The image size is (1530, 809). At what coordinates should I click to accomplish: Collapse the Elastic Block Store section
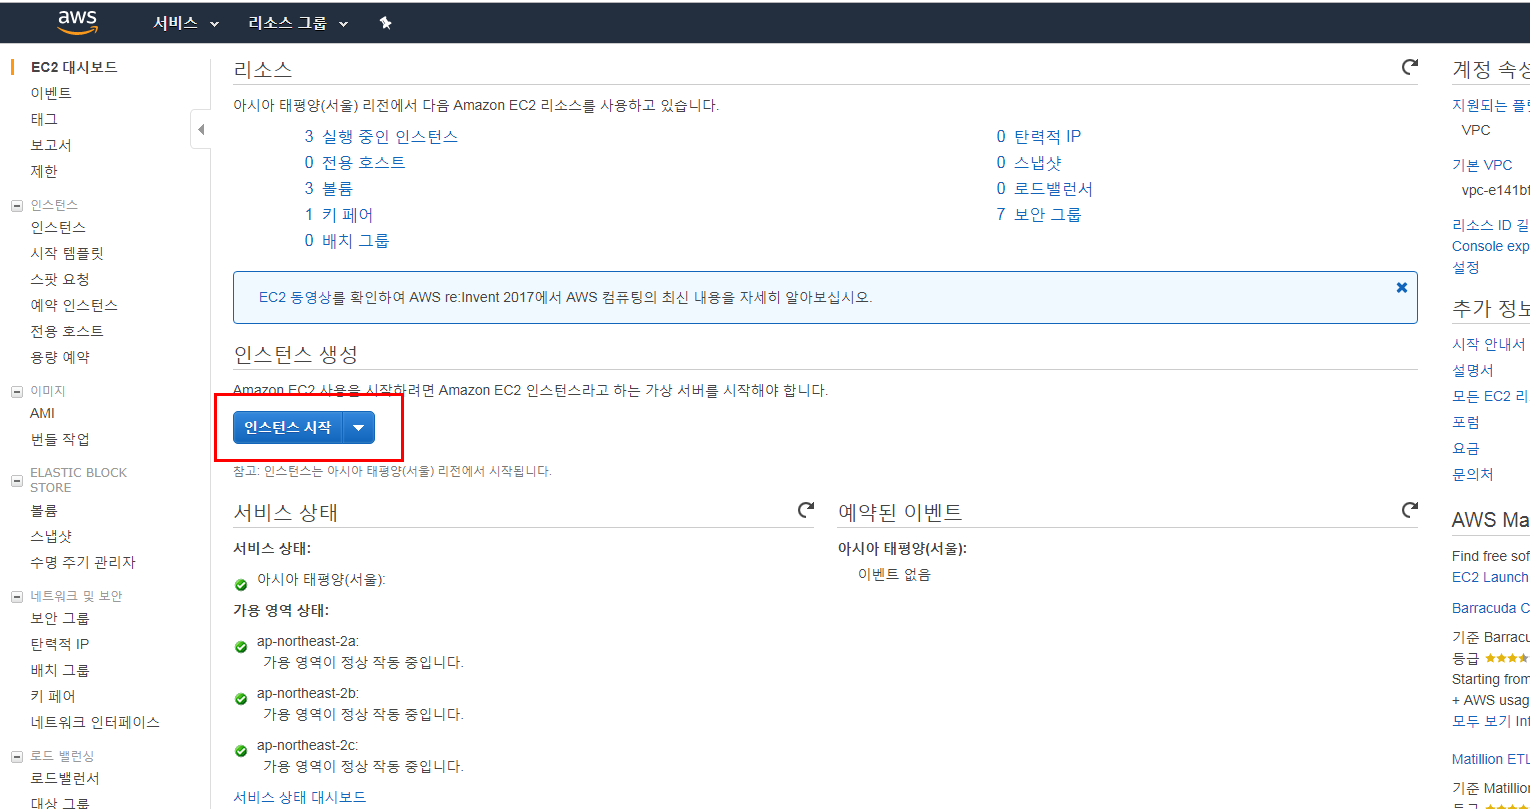pyautogui.click(x=17, y=481)
